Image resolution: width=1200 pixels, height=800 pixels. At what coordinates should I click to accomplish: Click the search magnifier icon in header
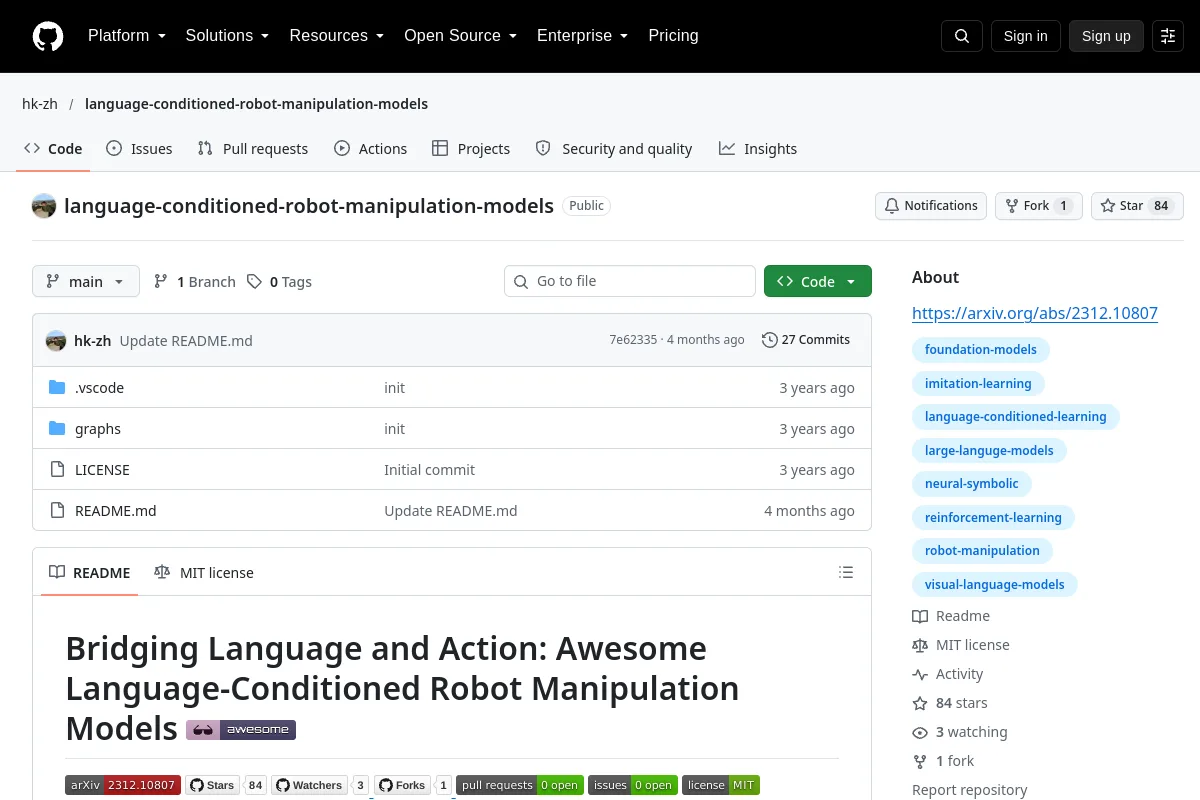[962, 36]
